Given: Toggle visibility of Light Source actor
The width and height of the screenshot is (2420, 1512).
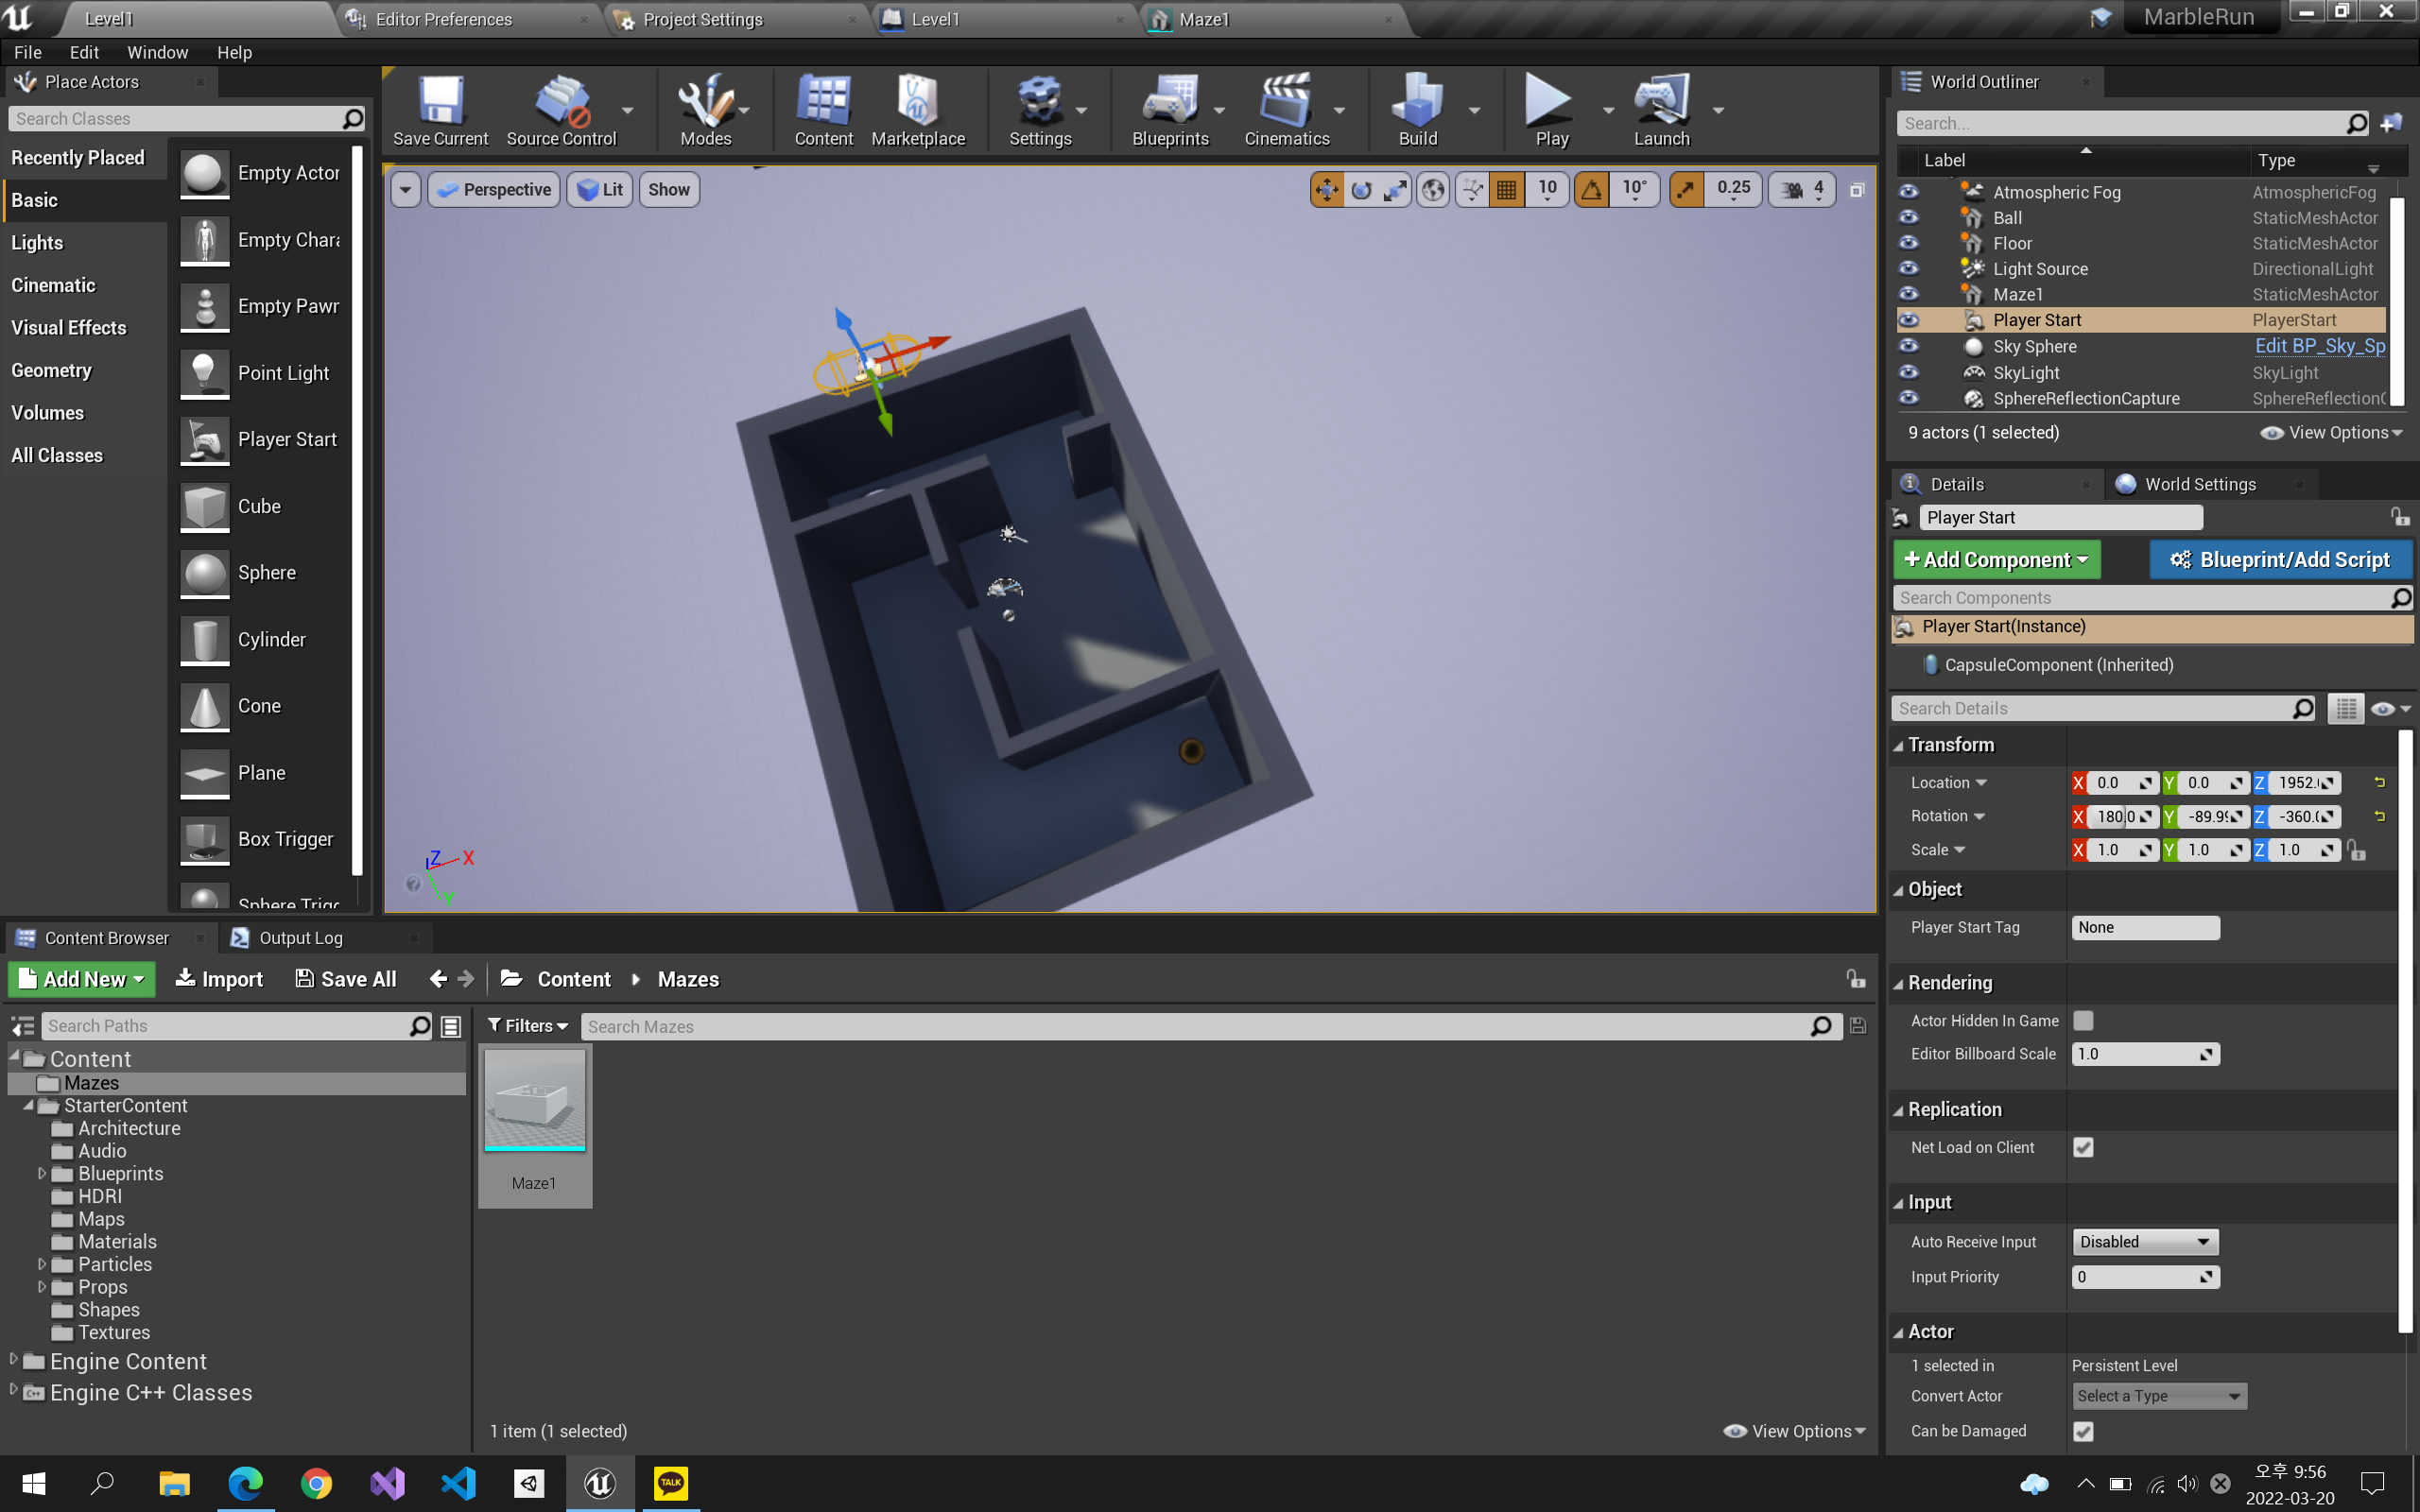Looking at the screenshot, I should click(x=1908, y=268).
